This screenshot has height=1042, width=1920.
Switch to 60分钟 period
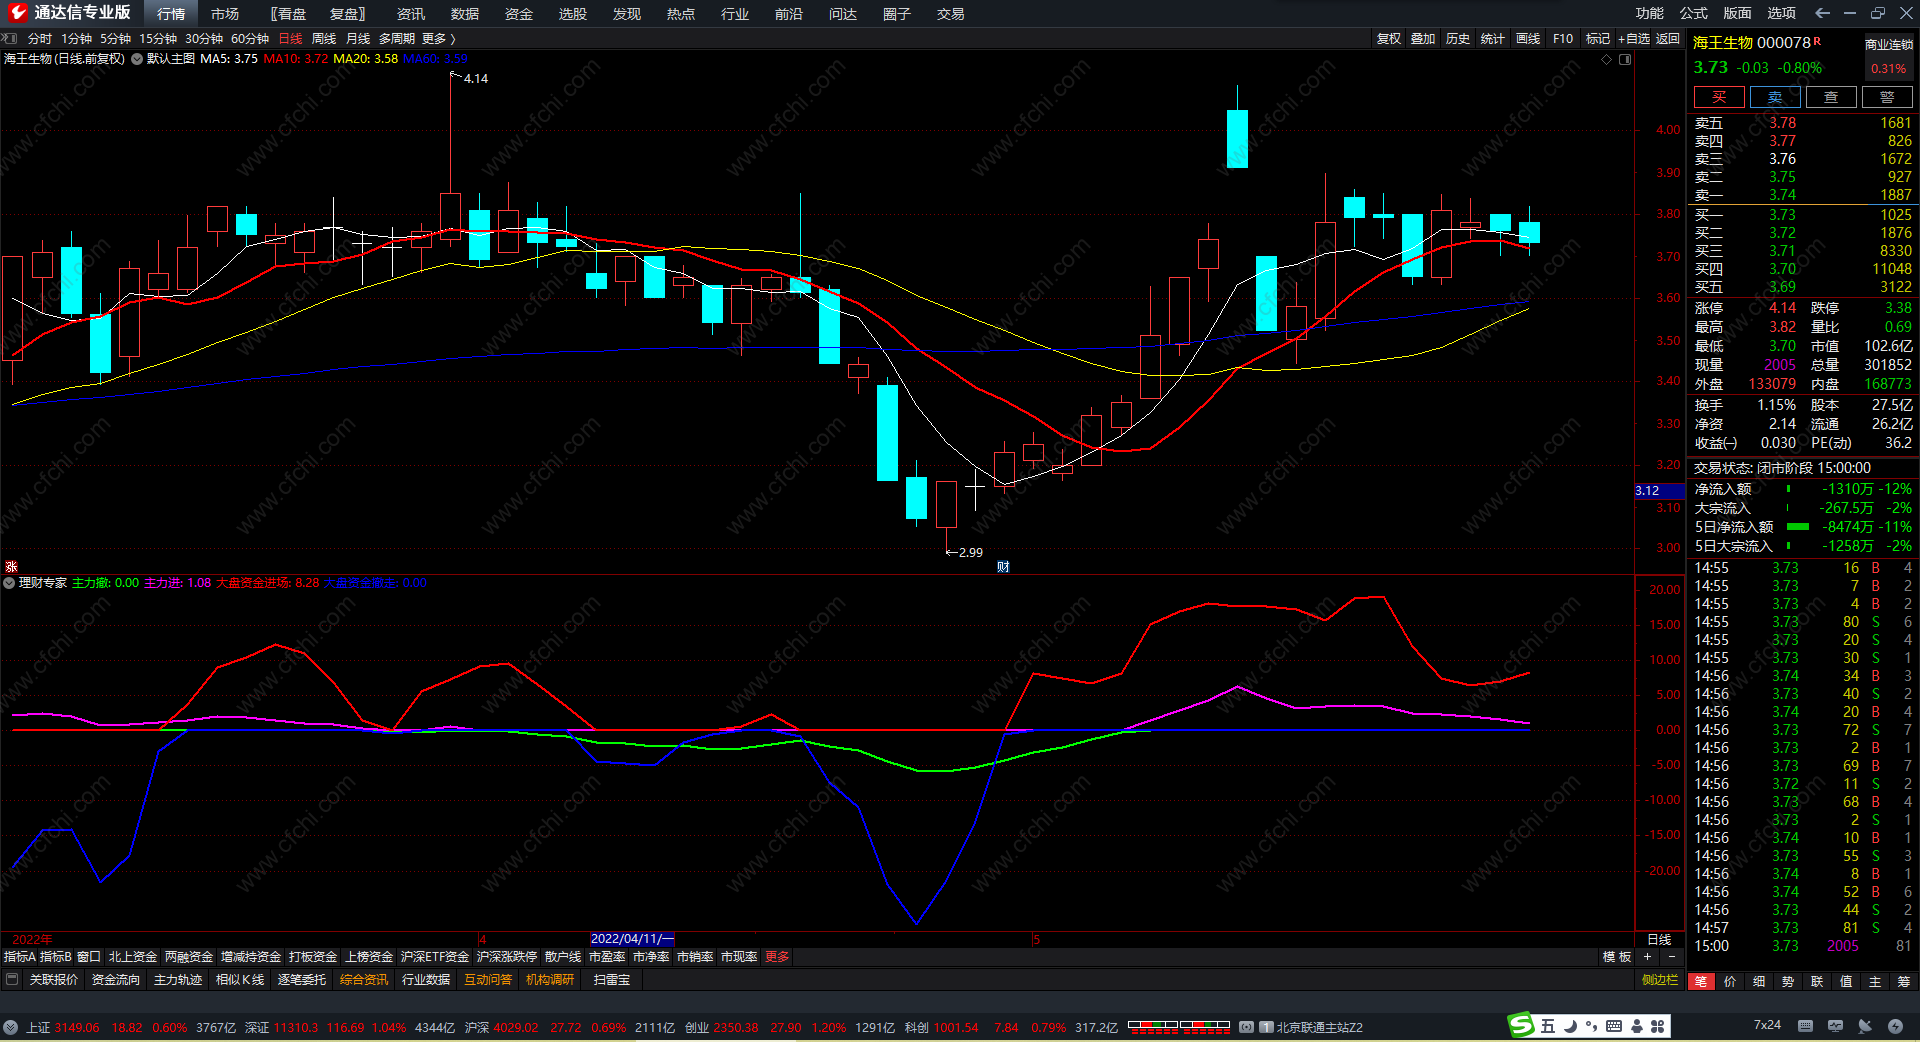tap(250, 38)
